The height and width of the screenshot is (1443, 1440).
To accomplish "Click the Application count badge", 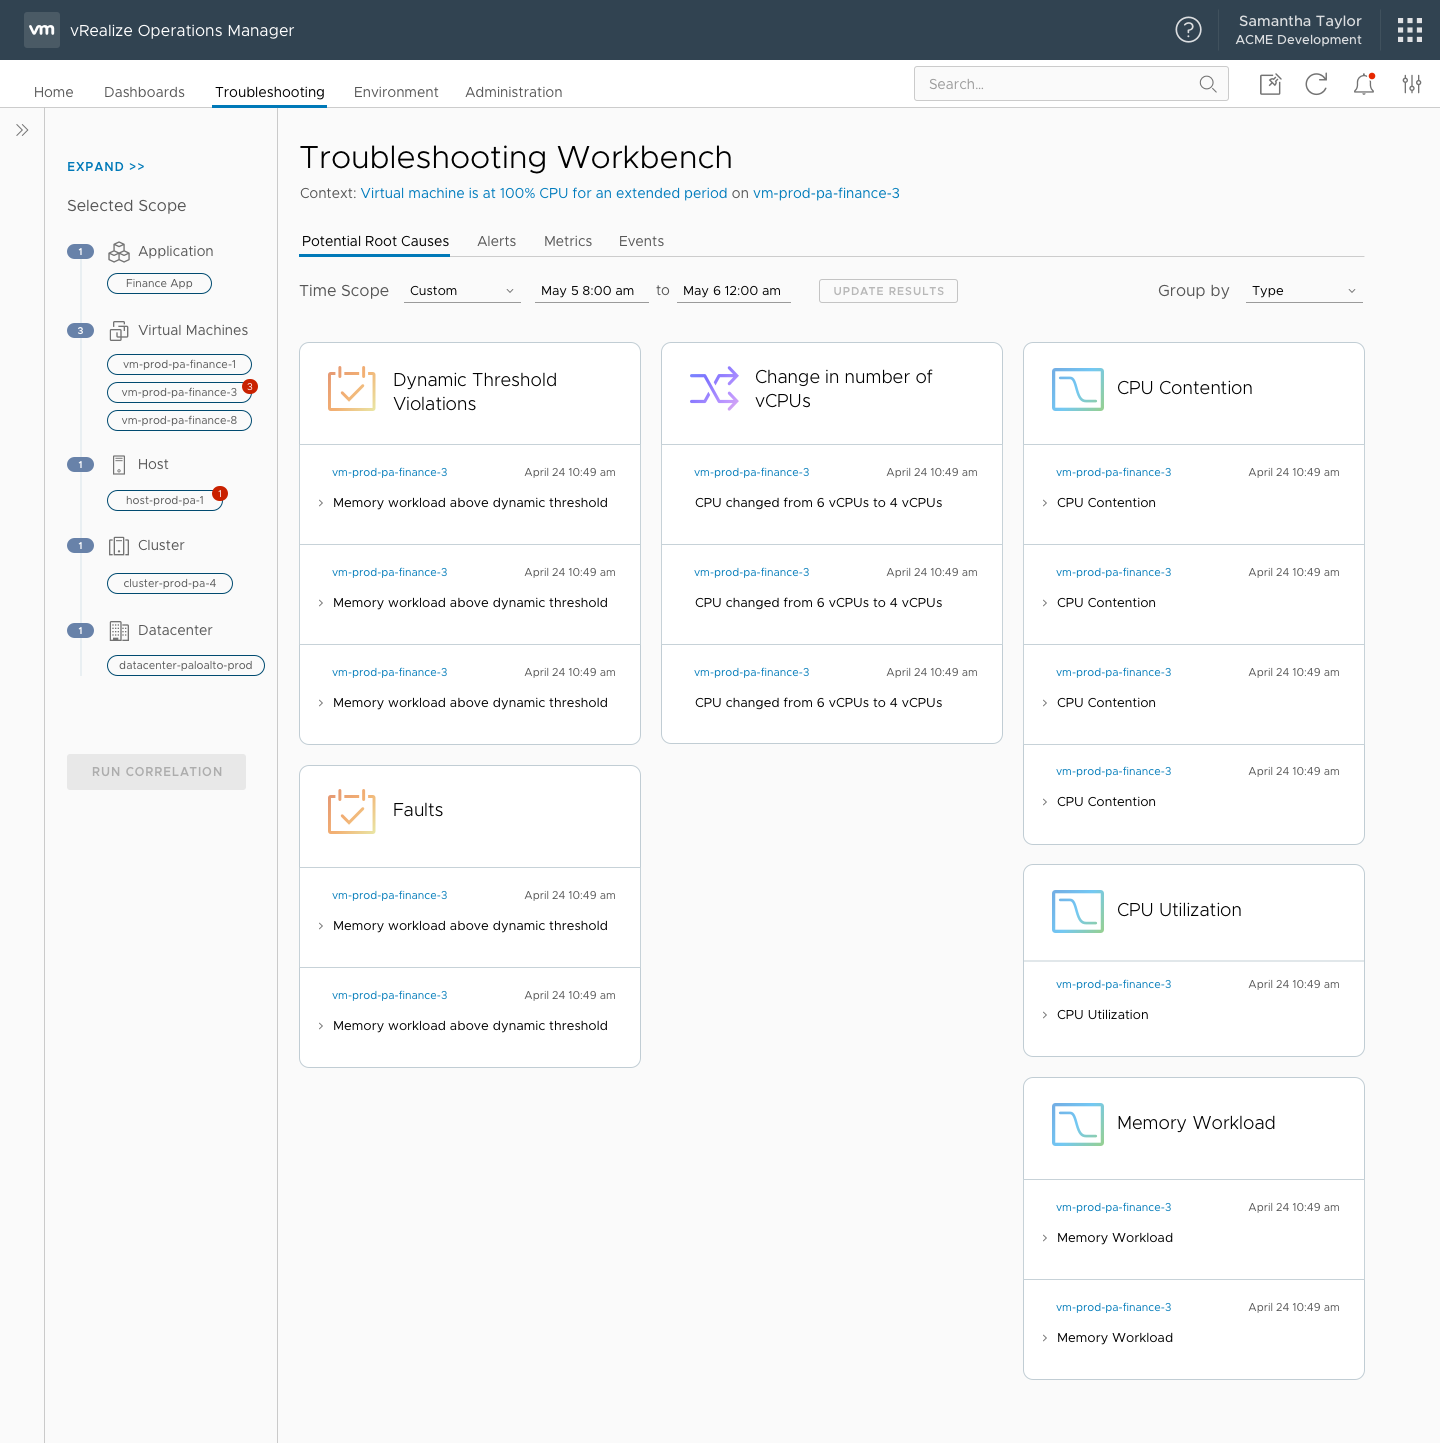I will tap(80, 251).
